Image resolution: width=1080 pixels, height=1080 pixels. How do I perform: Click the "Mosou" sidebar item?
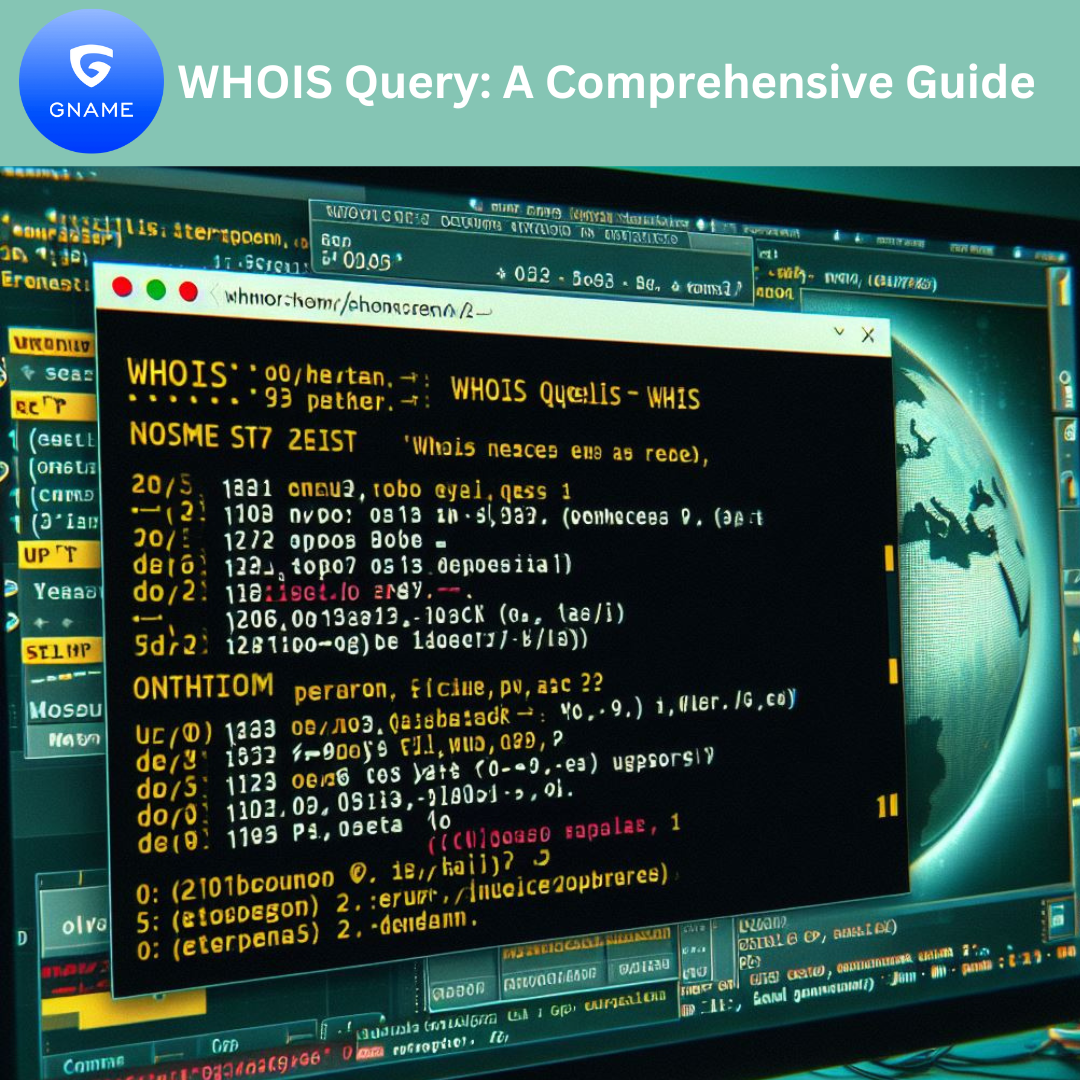65,709
